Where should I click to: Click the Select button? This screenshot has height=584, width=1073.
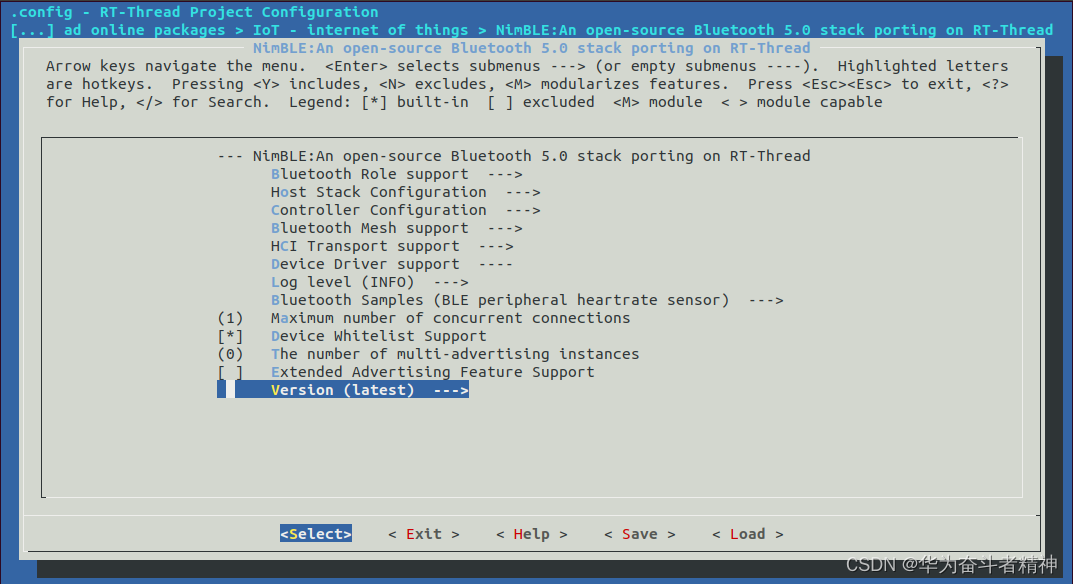pyautogui.click(x=316, y=533)
